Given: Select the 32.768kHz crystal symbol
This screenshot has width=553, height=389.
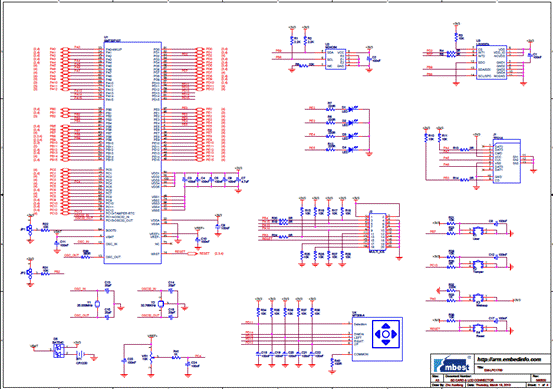Looking at the screenshot, I should [x=161, y=304].
